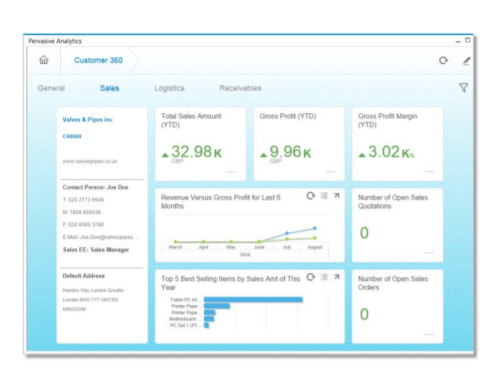This screenshot has height=381, width=499.
Task: Show list view of Revenue chart
Action: 324,196
